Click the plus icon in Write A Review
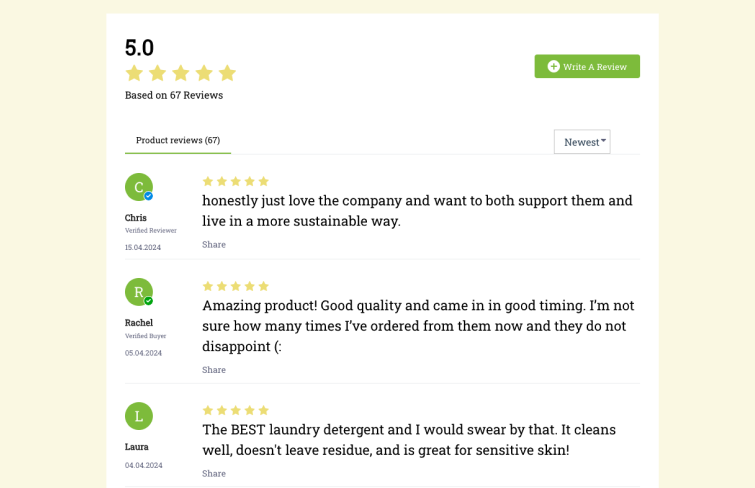Viewport: 755px width, 488px height. click(554, 66)
